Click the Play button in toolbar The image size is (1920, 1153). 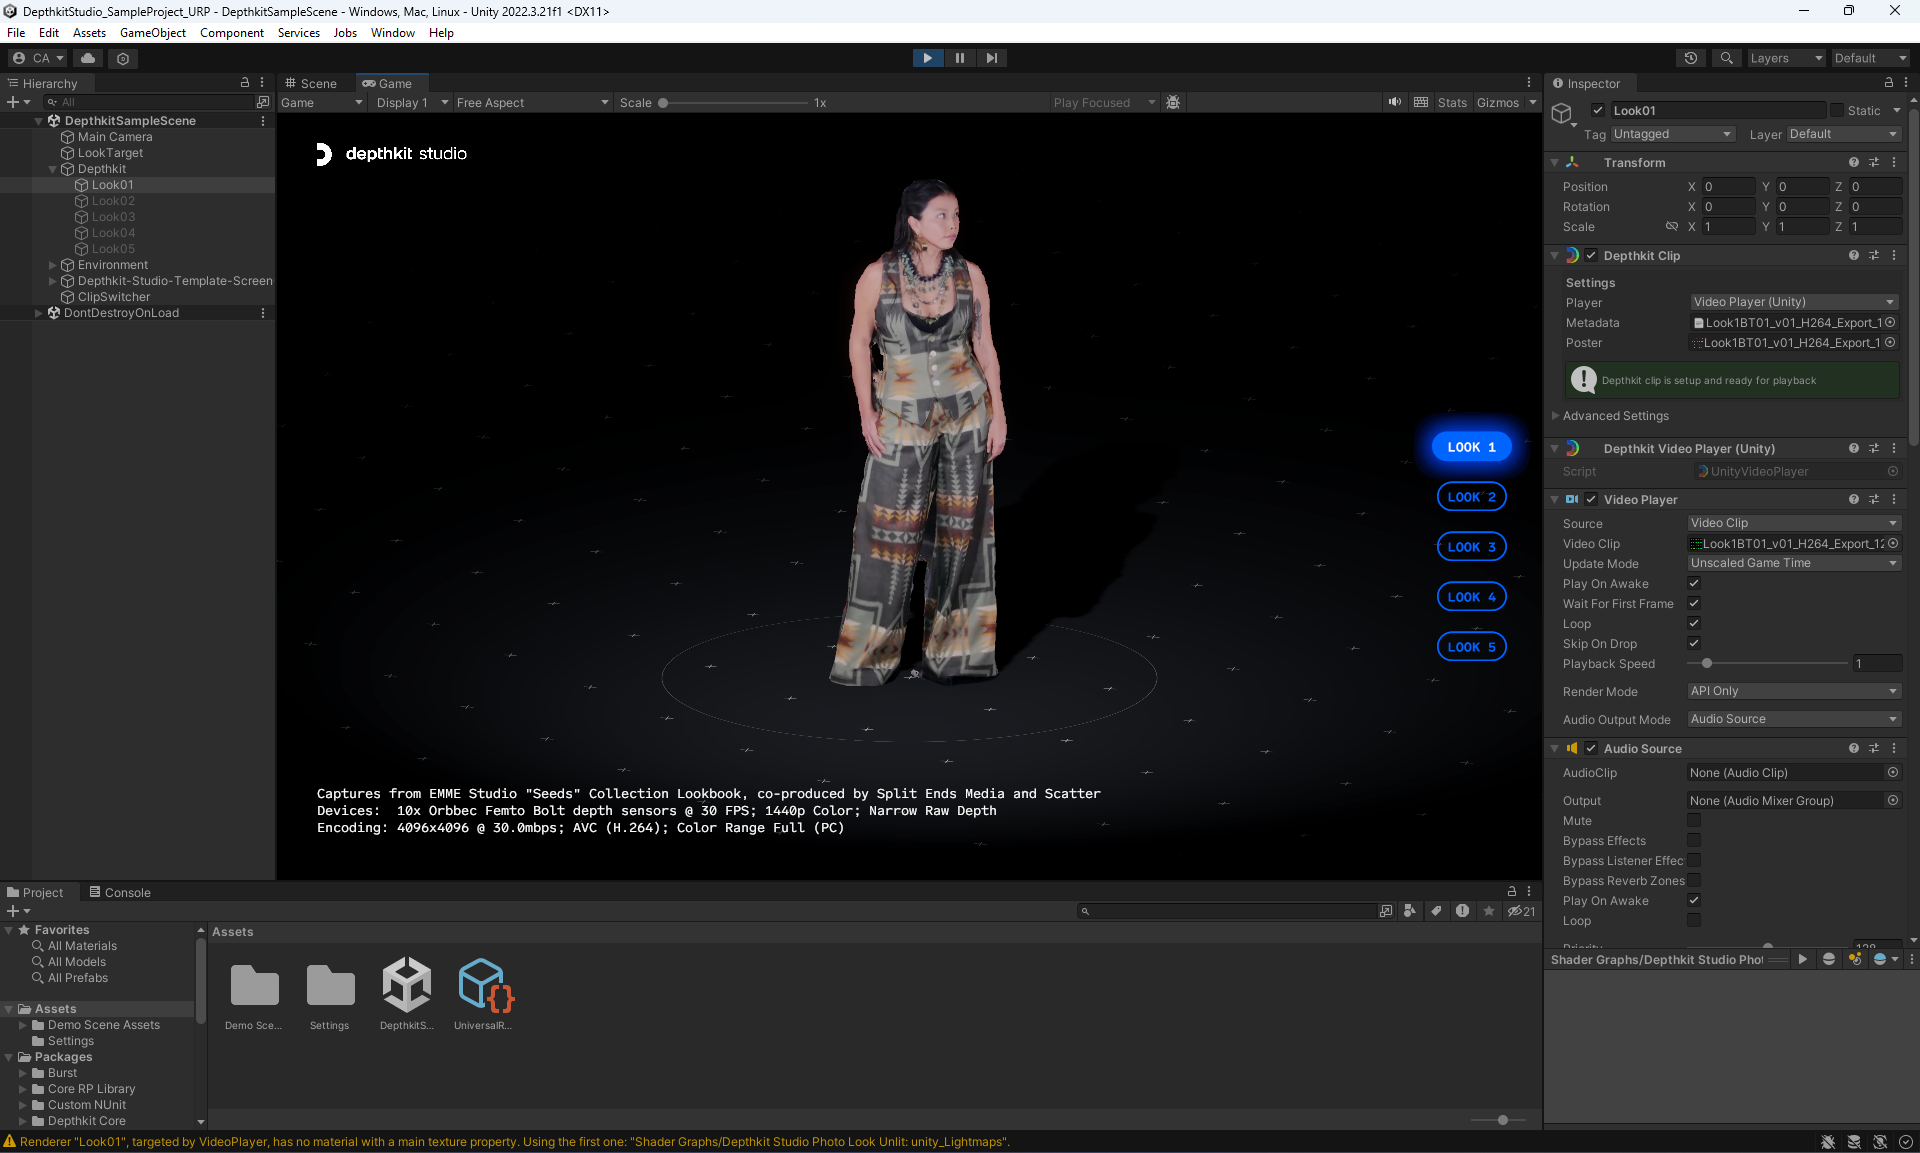tap(927, 58)
